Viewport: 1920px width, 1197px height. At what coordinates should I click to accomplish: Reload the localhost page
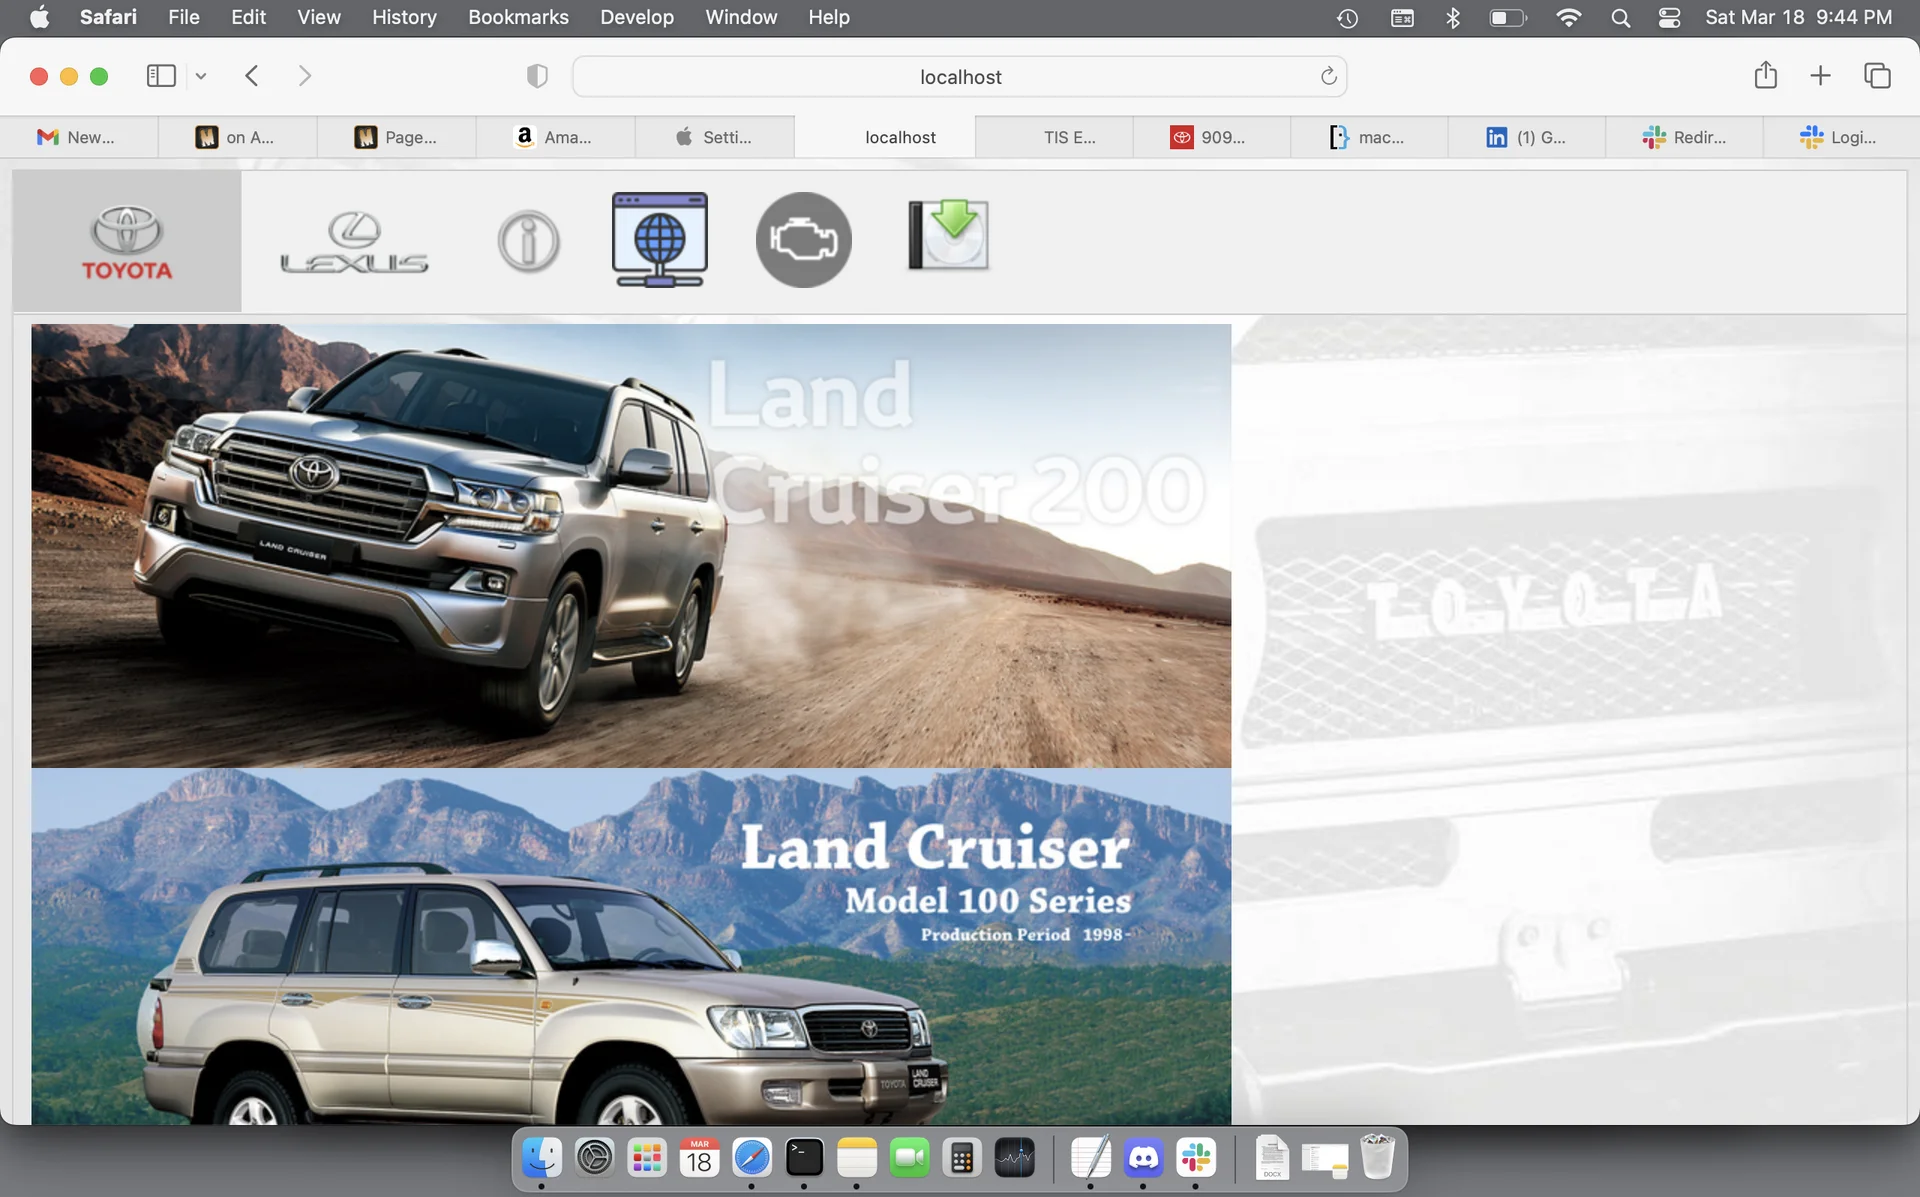(x=1328, y=76)
